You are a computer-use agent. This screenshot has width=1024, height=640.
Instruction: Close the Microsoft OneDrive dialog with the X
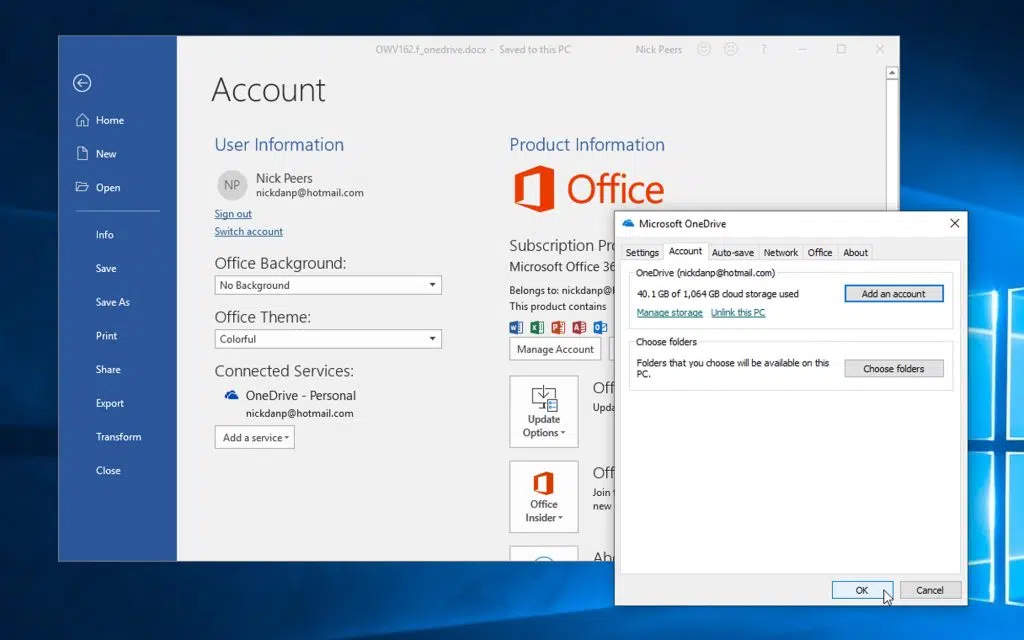954,223
